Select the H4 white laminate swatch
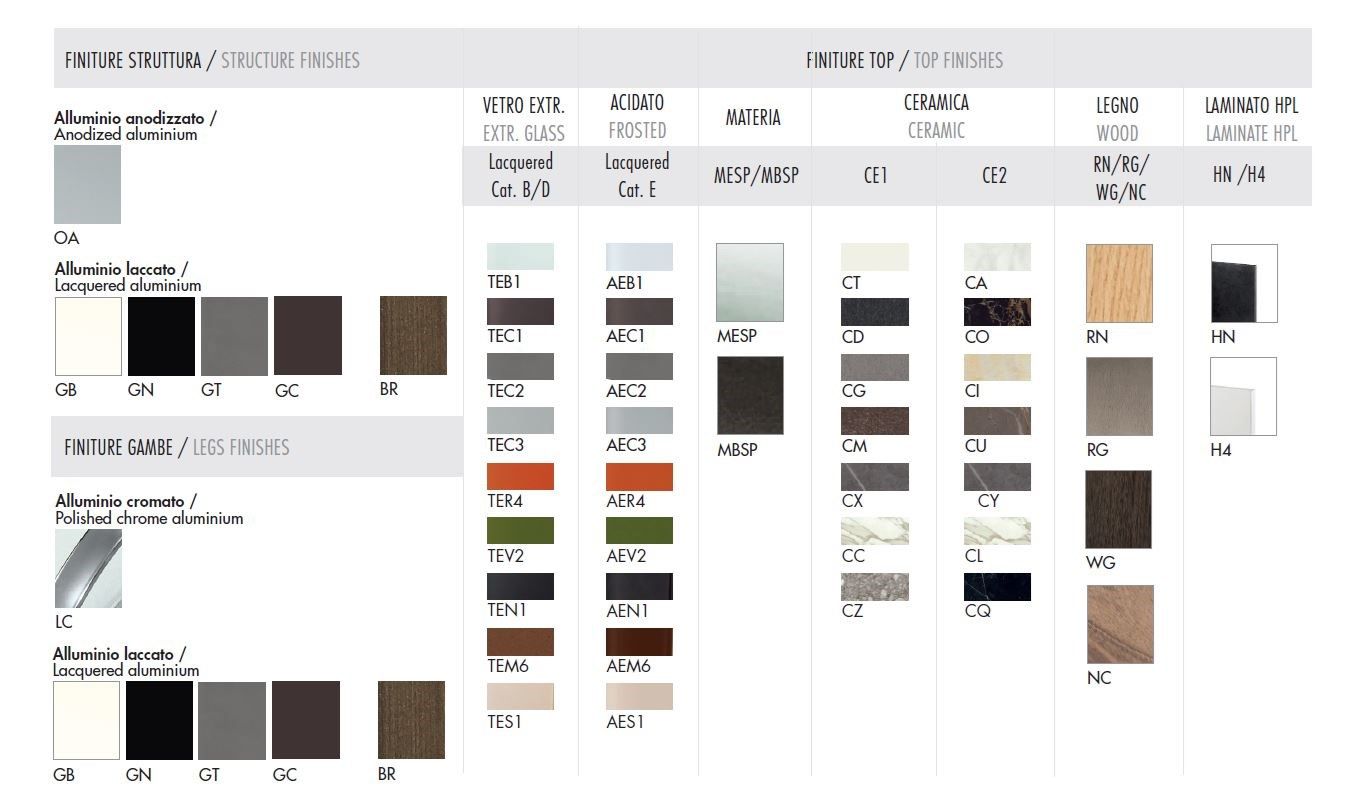This screenshot has height=797, width=1345. (x=1243, y=396)
